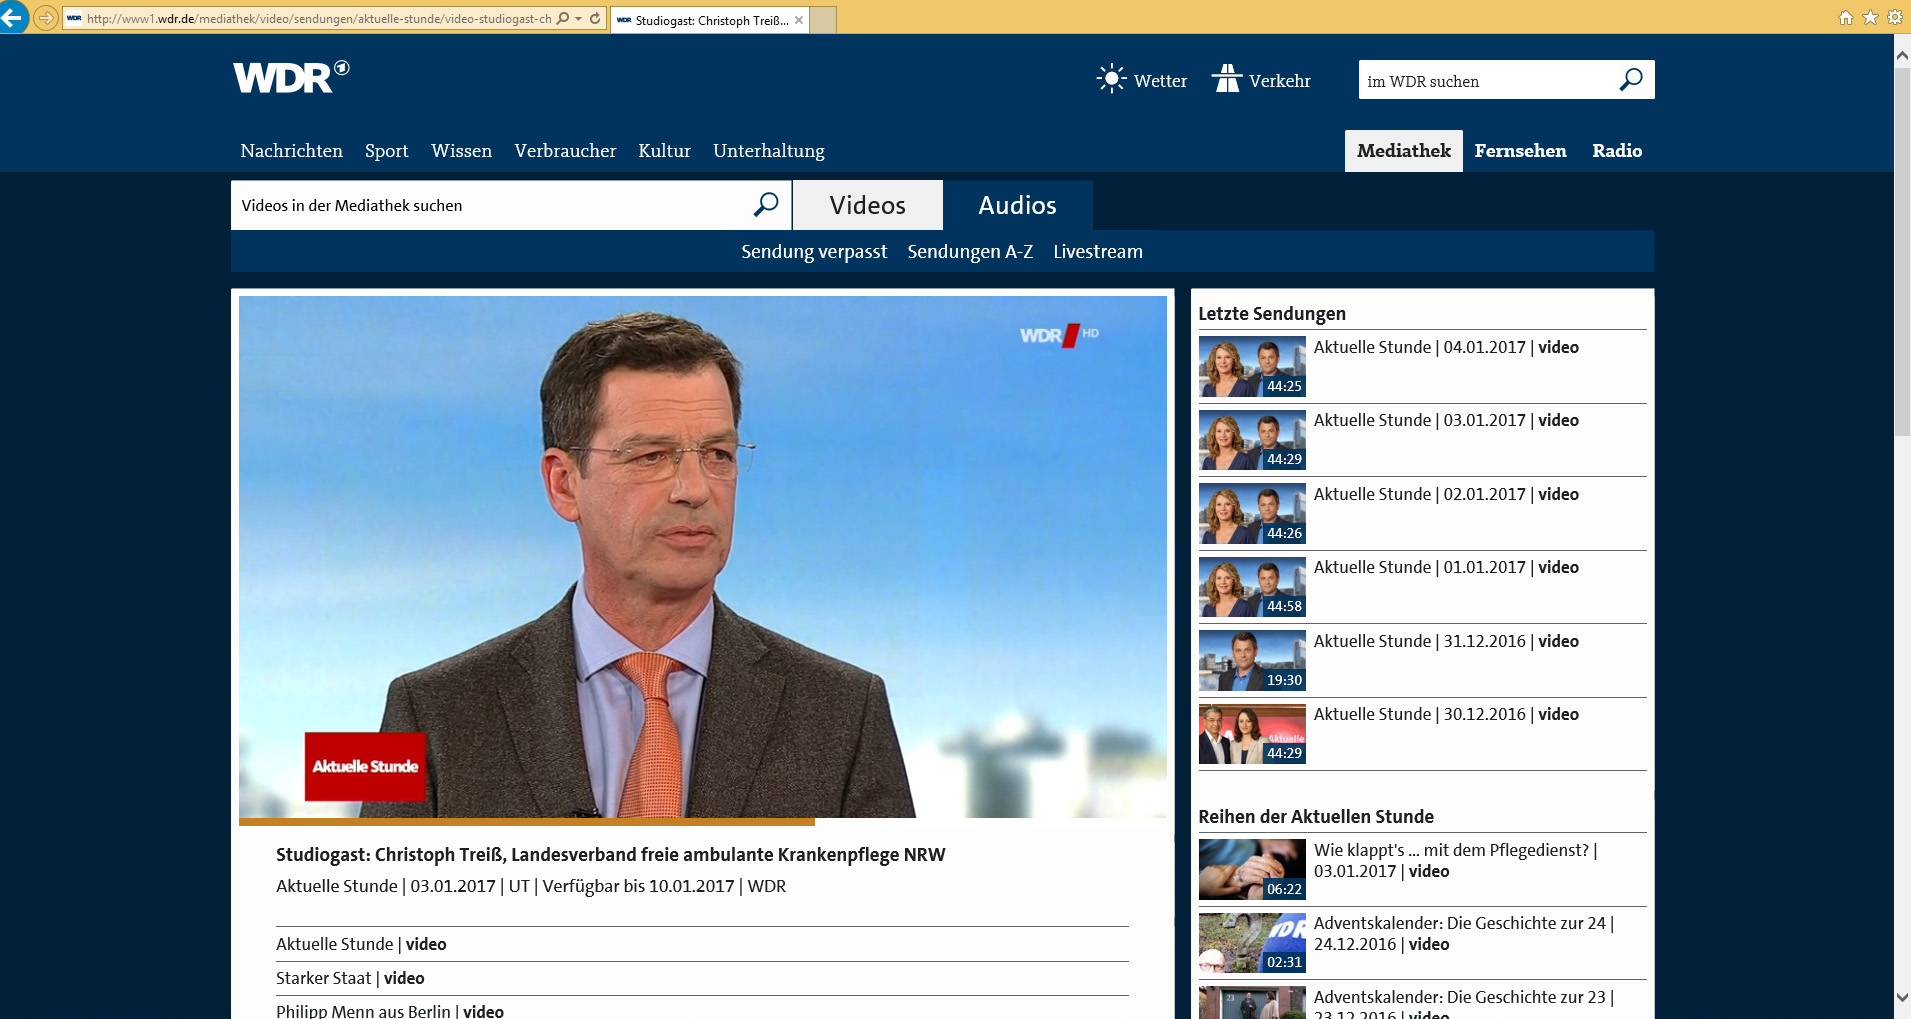Click the 'Videos in der Mediathek suchen' field
Viewport: 1911px width, 1019px height.
pos(490,205)
